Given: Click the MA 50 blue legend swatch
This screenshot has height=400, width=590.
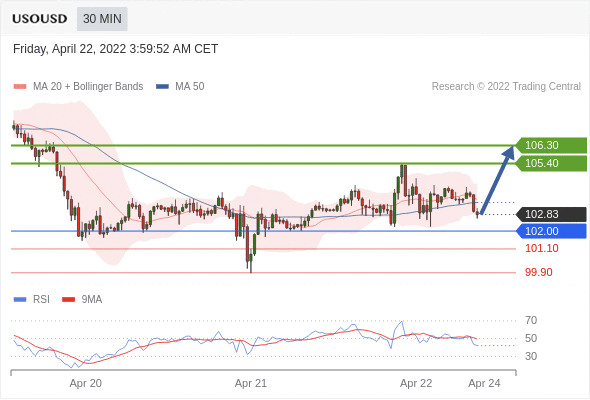Looking at the screenshot, I should [x=162, y=87].
